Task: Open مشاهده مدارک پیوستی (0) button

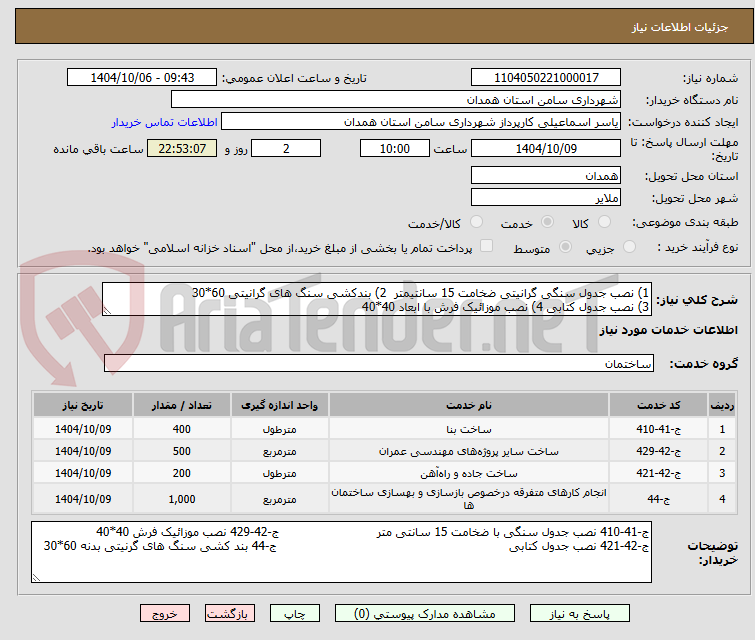Action: [x=425, y=614]
